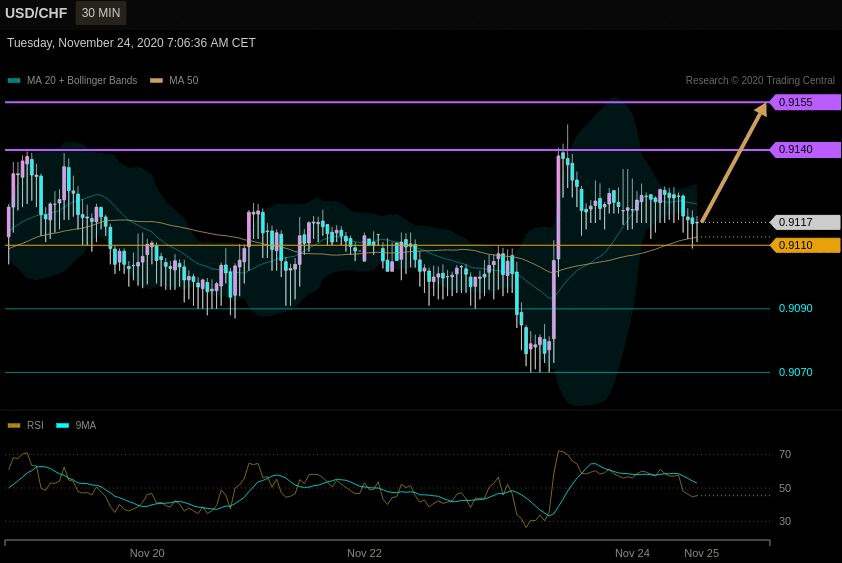This screenshot has width=842, height=563.
Task: Click the 0.9090 support level label
Action: [795, 308]
